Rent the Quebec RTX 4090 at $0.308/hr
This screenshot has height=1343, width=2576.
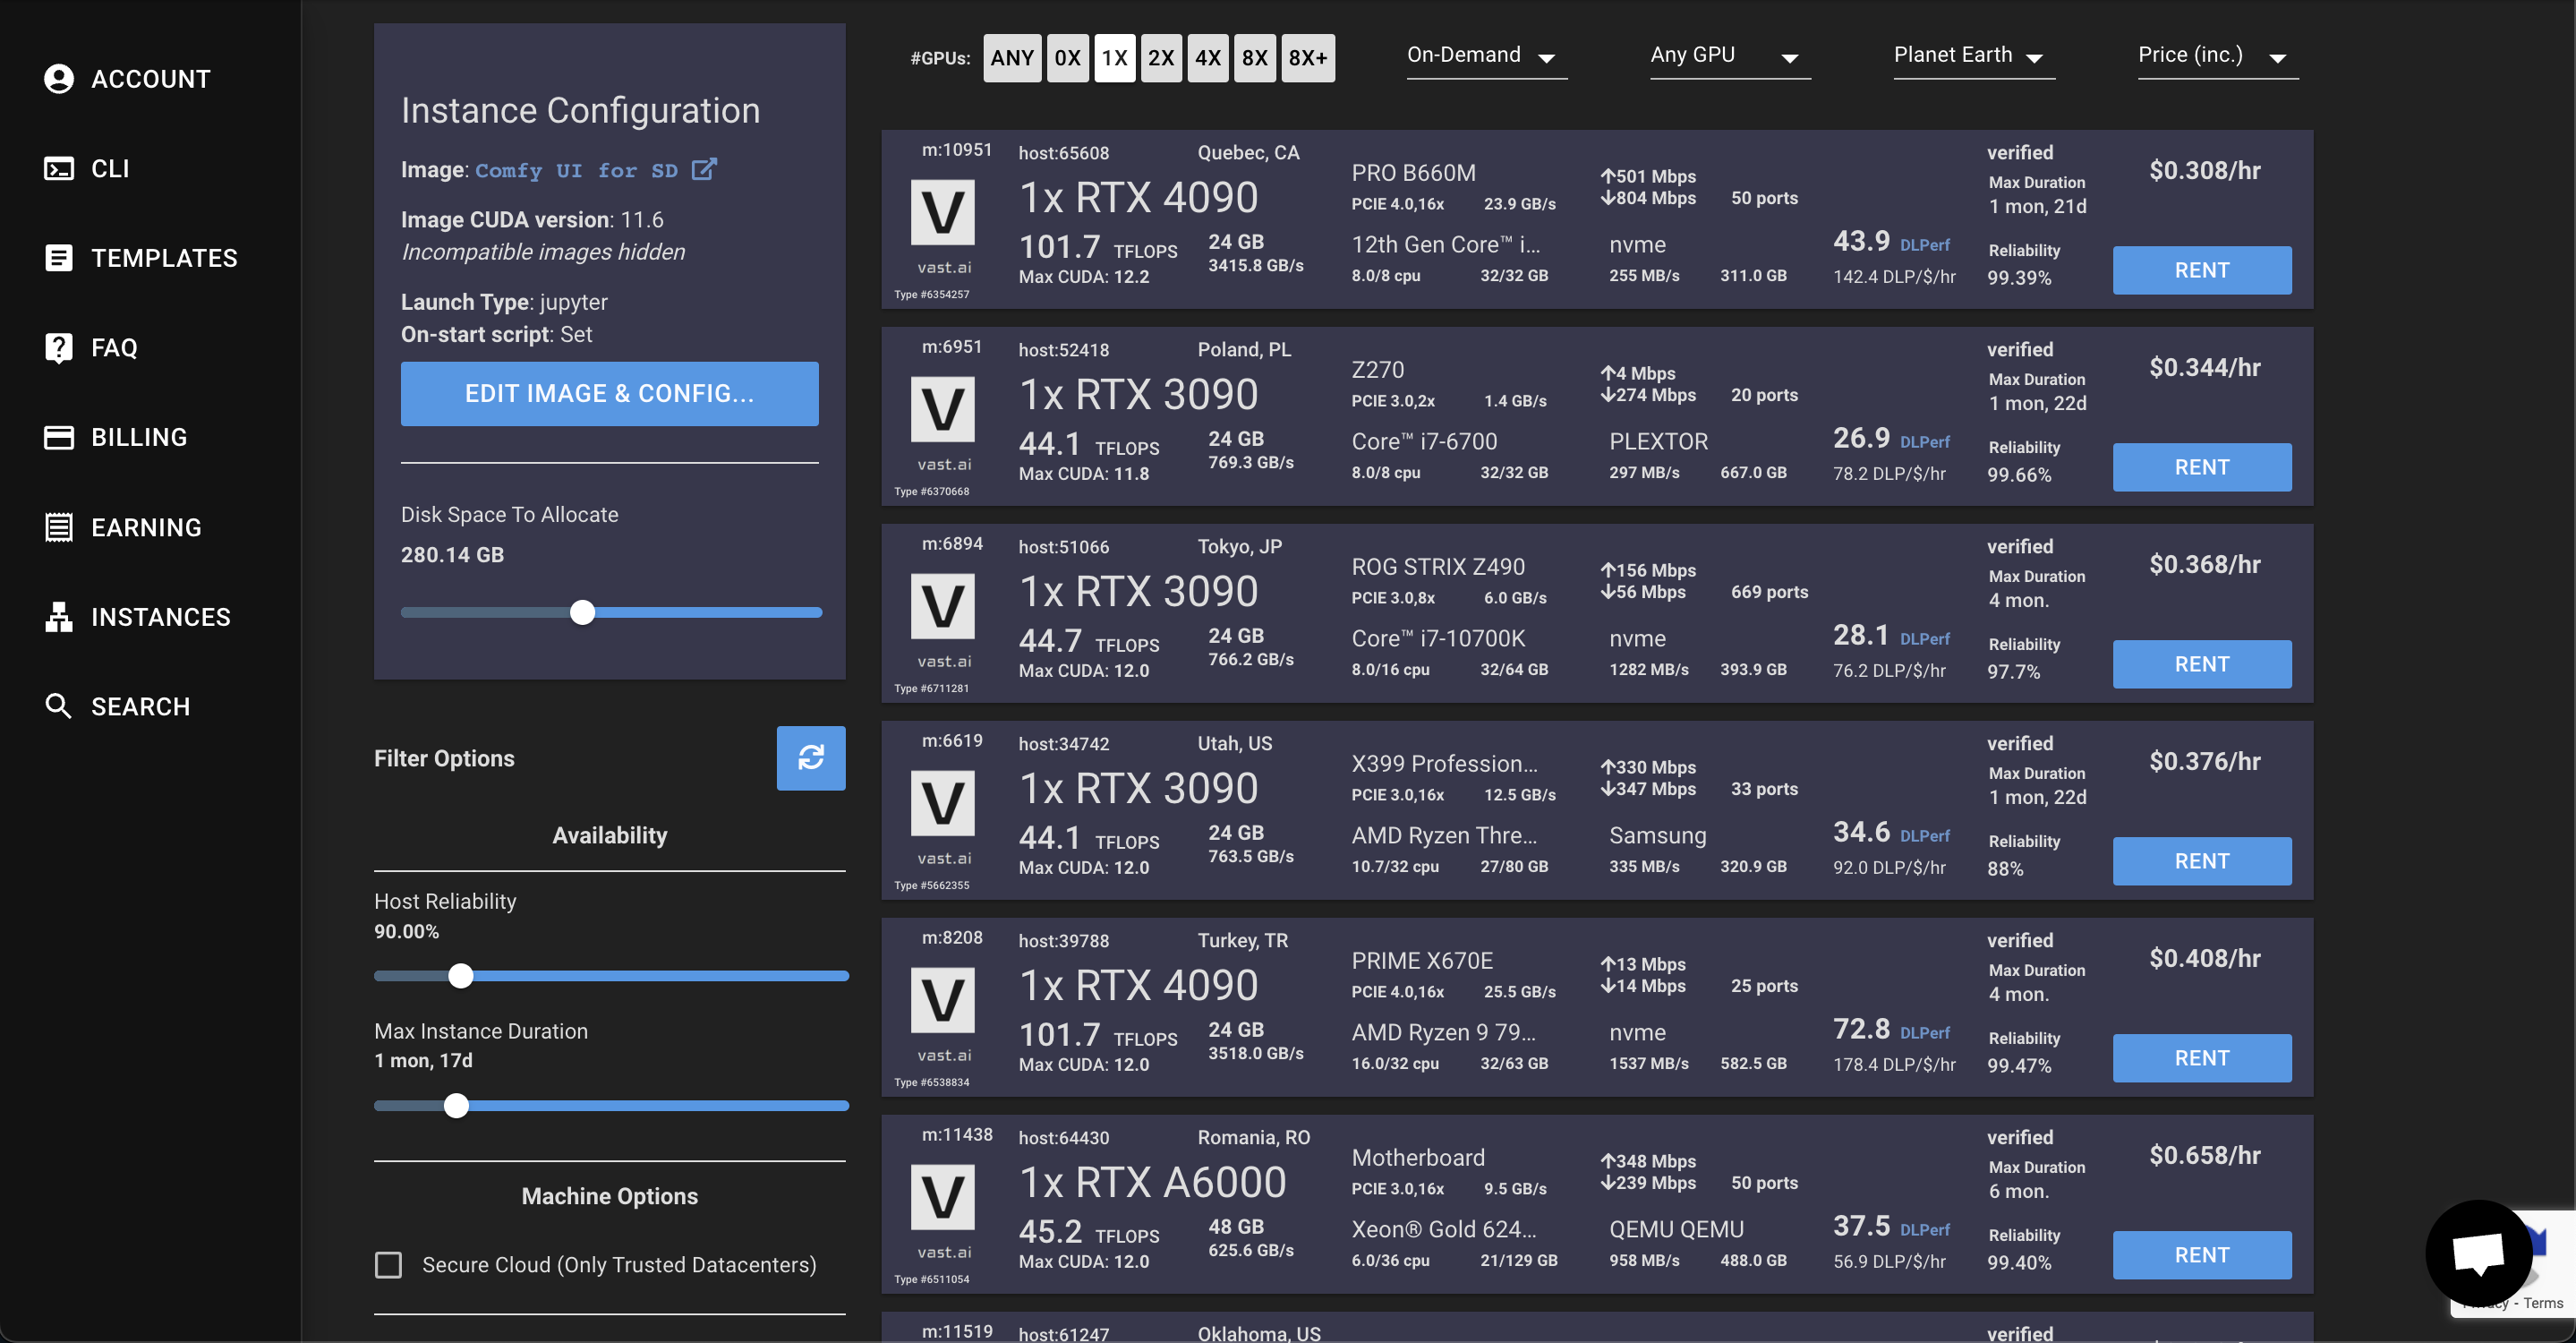coord(2201,270)
